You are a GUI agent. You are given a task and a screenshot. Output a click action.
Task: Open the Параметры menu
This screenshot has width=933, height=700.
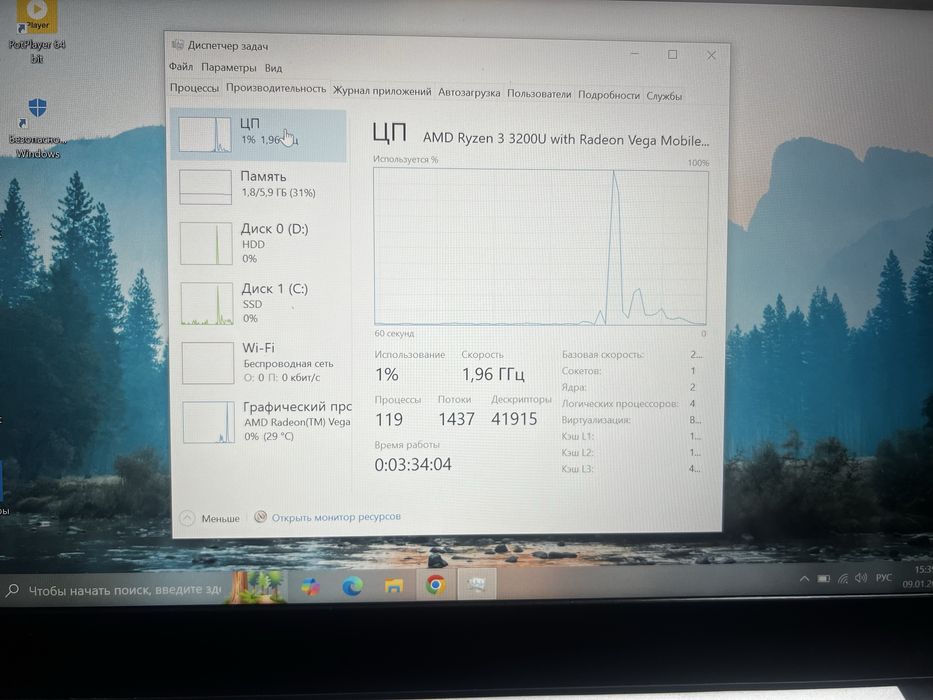(228, 67)
